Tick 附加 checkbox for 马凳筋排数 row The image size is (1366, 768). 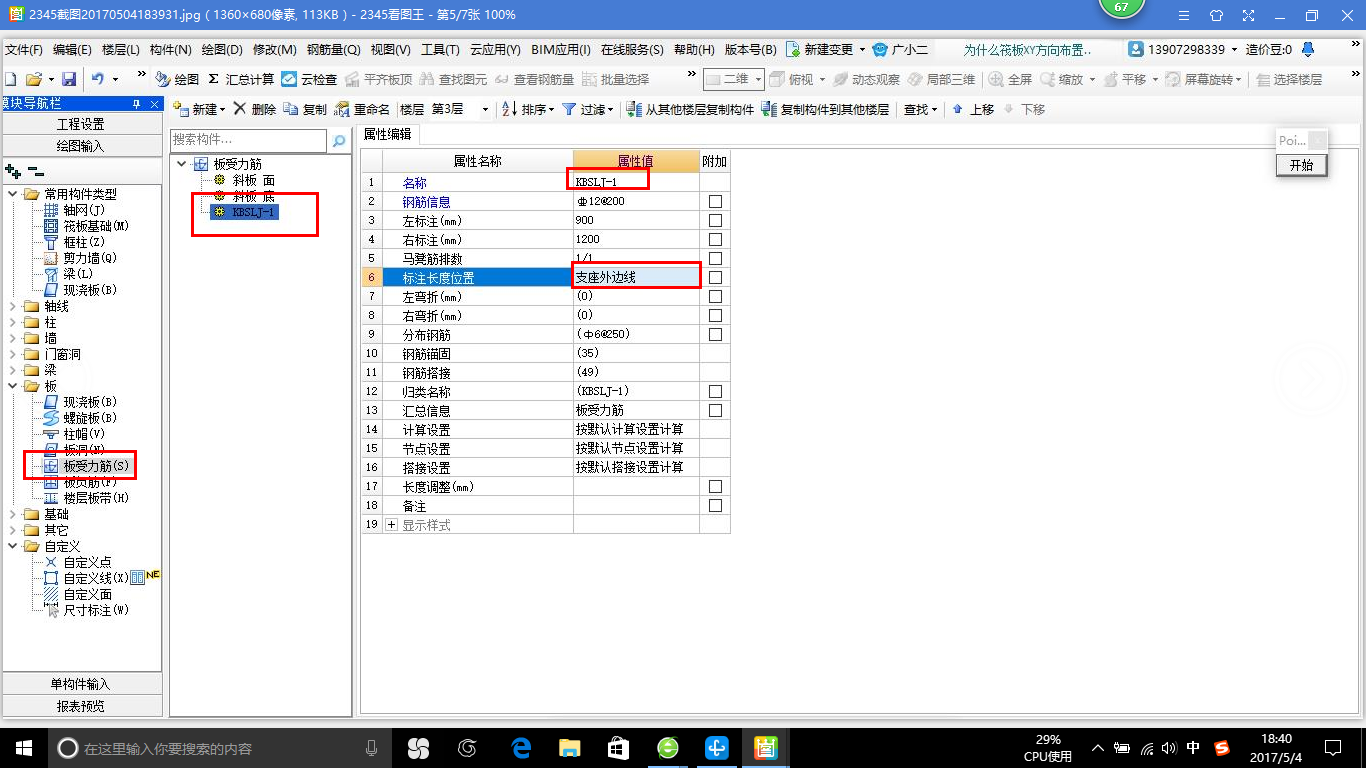(715, 258)
